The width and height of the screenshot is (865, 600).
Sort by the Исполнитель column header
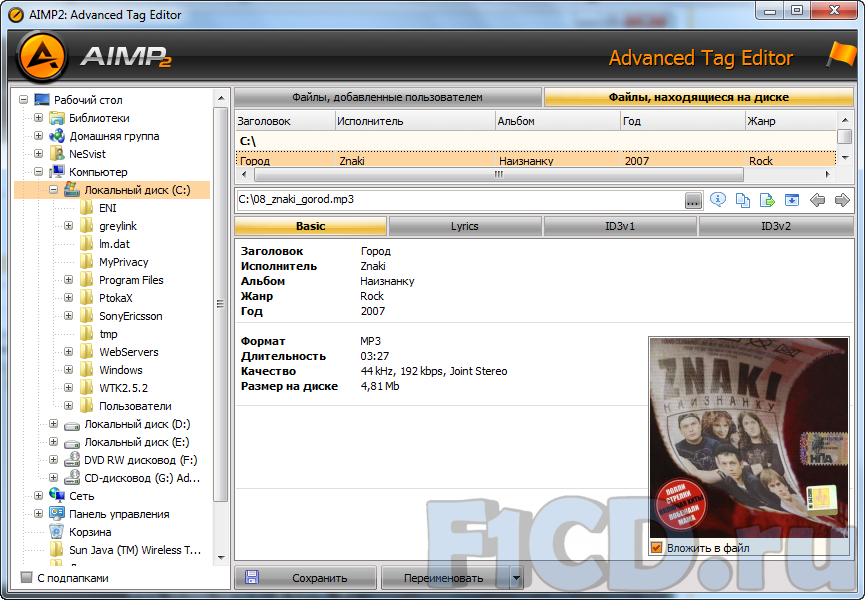tap(415, 121)
